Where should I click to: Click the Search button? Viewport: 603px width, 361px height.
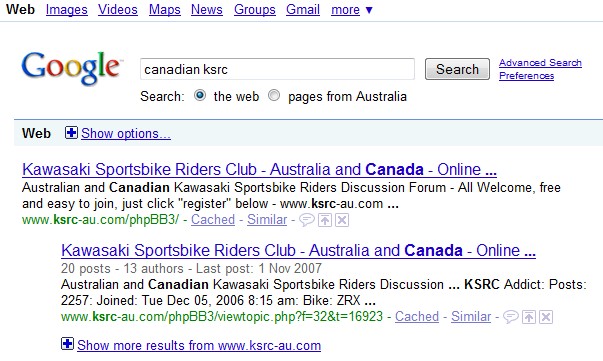457,69
